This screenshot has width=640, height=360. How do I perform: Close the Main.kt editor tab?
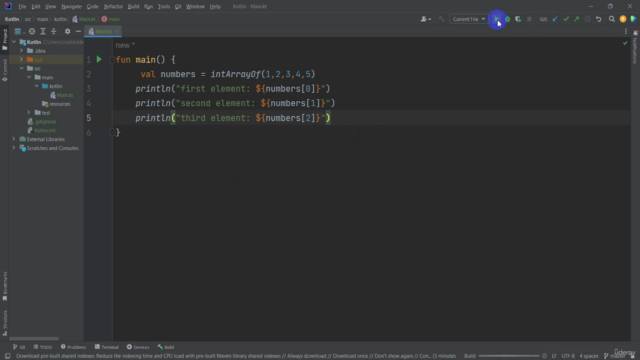tap(117, 31)
